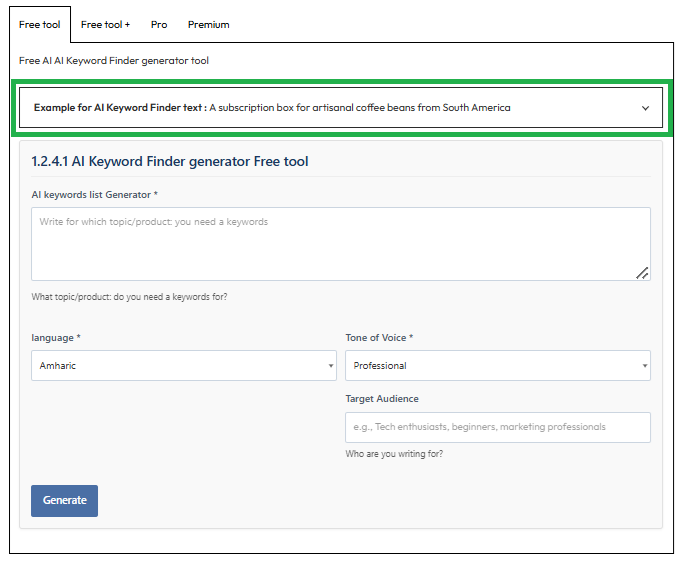The height and width of the screenshot is (568, 685).
Task: Open the Amharic language dropdown
Action: coord(180,366)
